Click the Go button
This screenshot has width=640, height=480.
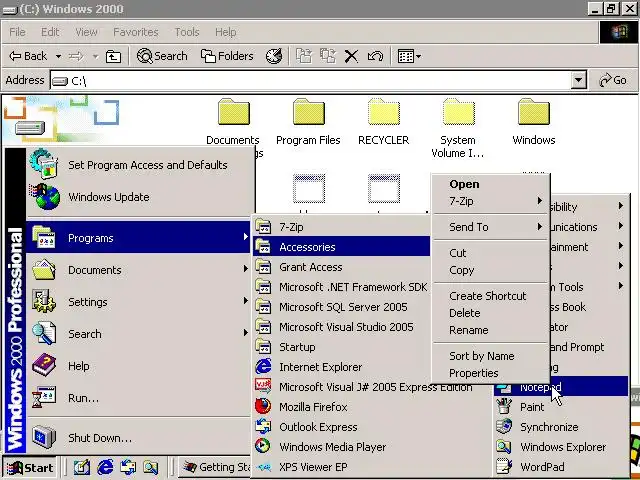pyautogui.click(x=612, y=80)
